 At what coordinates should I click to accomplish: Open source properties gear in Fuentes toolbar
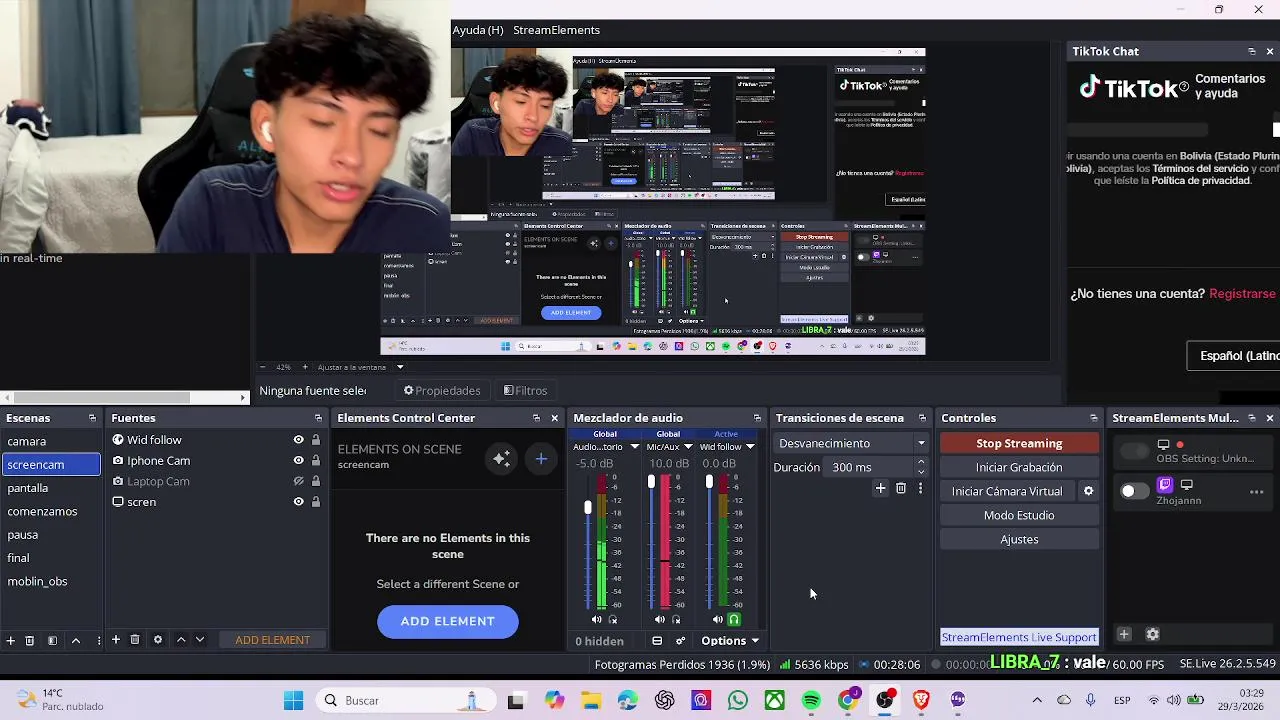157,640
